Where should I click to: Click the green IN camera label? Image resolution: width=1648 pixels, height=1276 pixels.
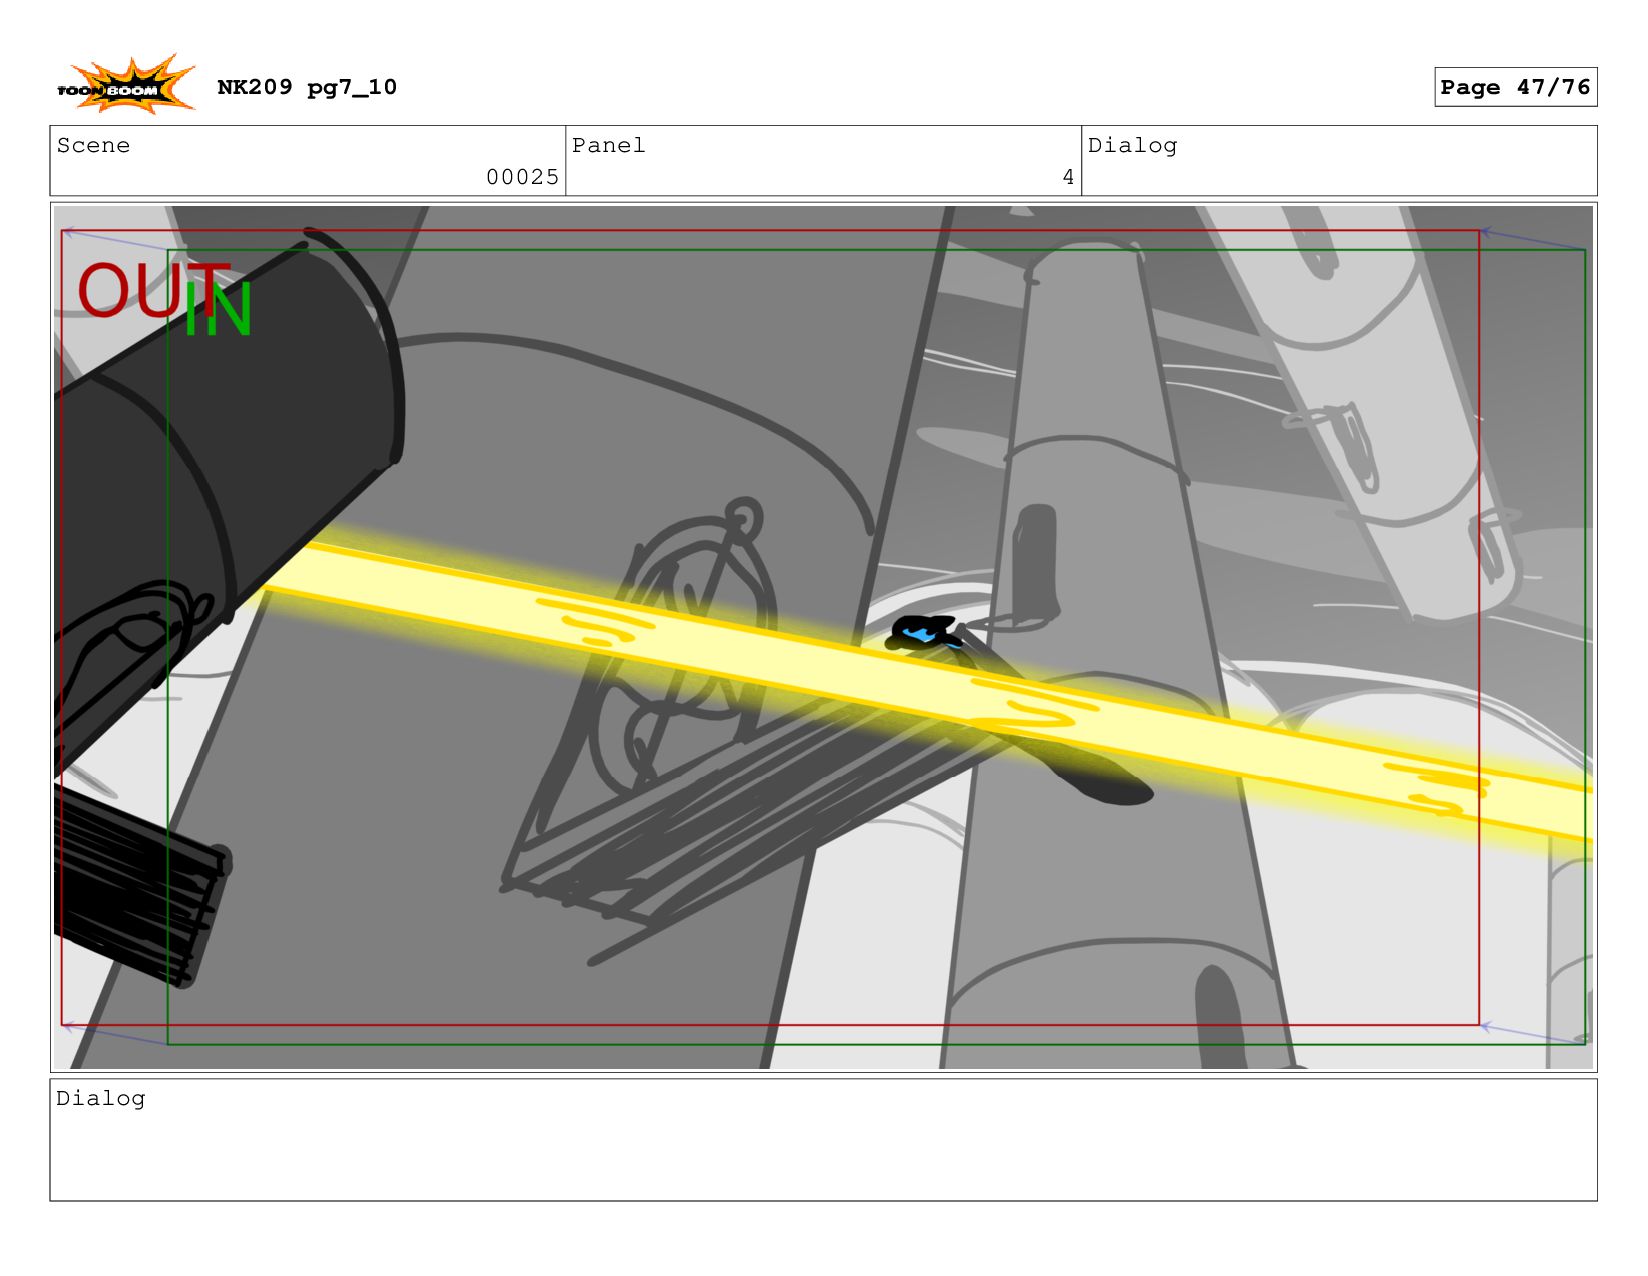218,310
